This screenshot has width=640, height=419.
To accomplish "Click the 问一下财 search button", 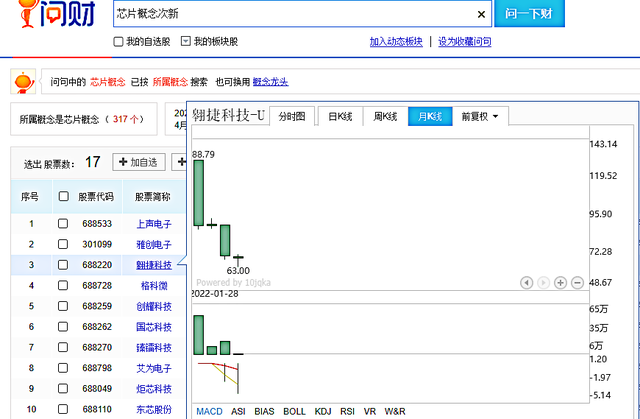I will 529,13.
